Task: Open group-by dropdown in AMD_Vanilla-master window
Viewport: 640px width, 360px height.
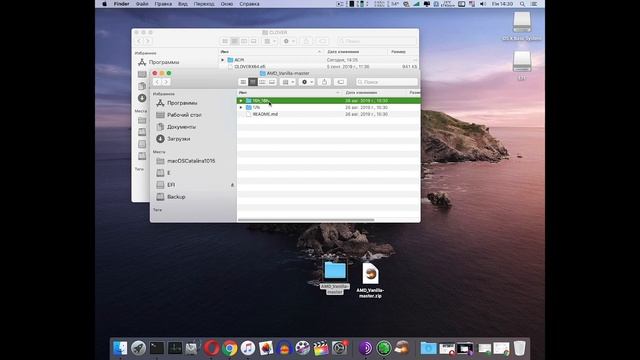Action: tap(289, 82)
